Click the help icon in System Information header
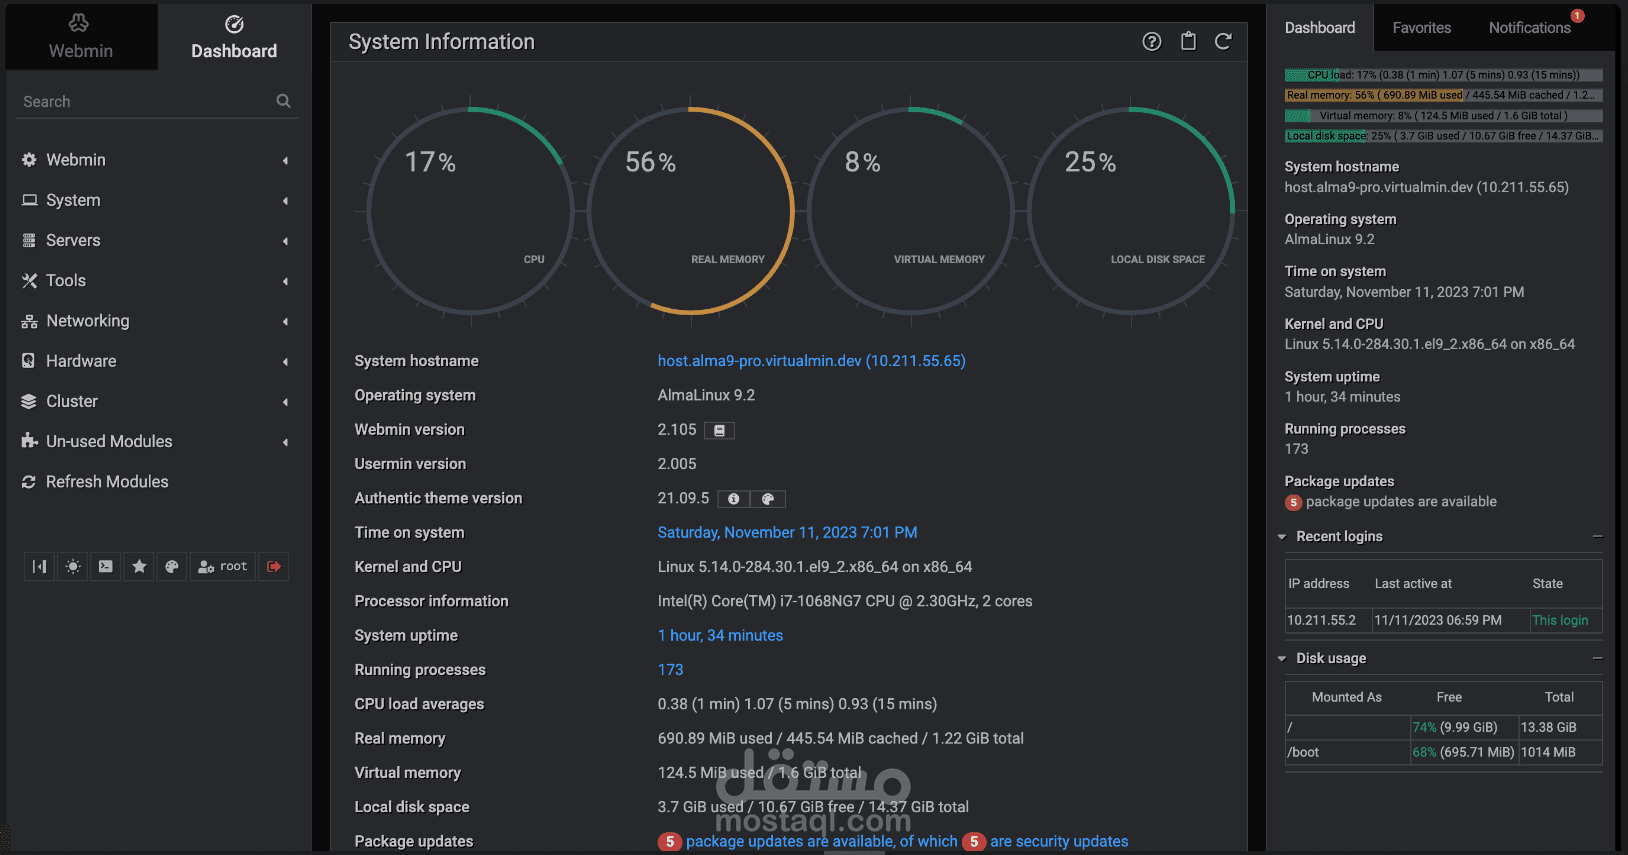This screenshot has width=1628, height=855. 1152,41
